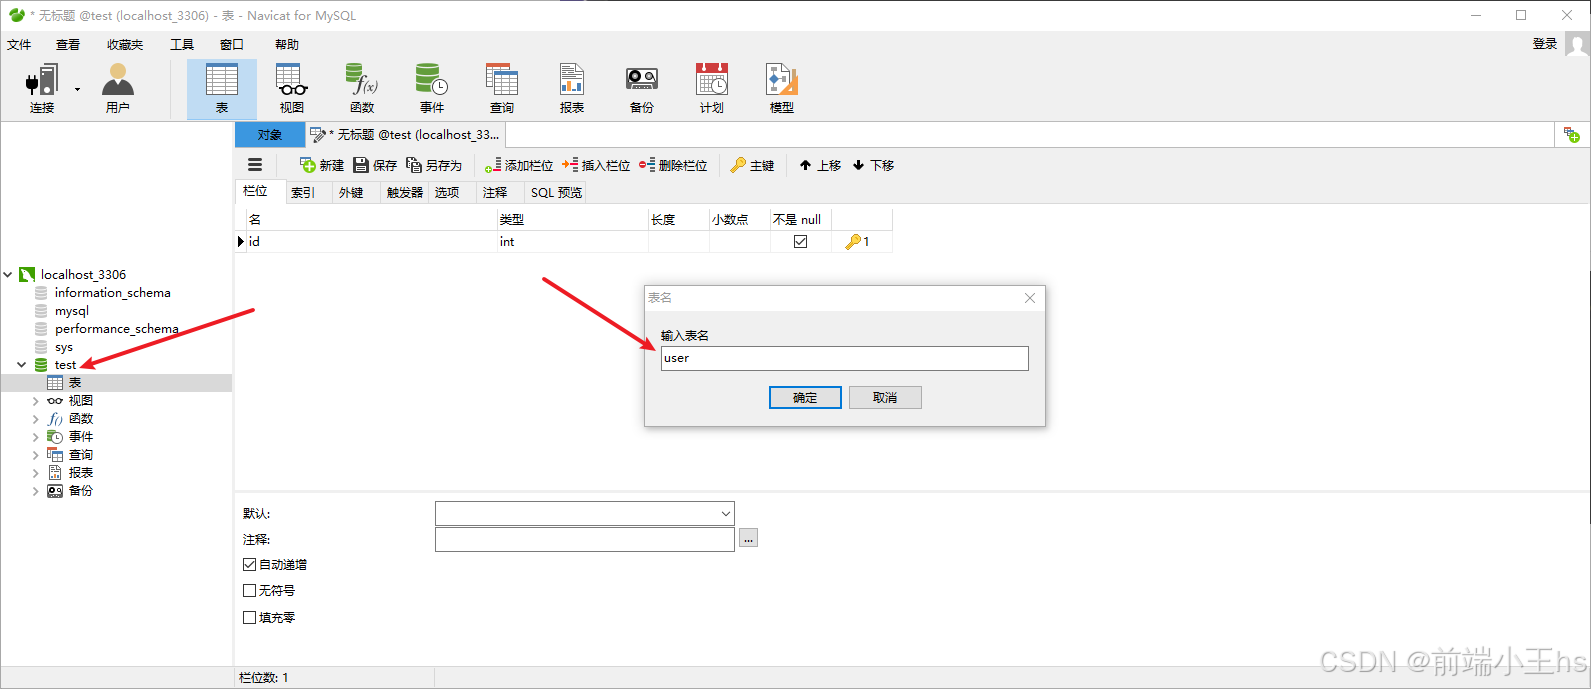The image size is (1591, 689).
Task: Open the 帮助 menu
Action: [x=287, y=45]
